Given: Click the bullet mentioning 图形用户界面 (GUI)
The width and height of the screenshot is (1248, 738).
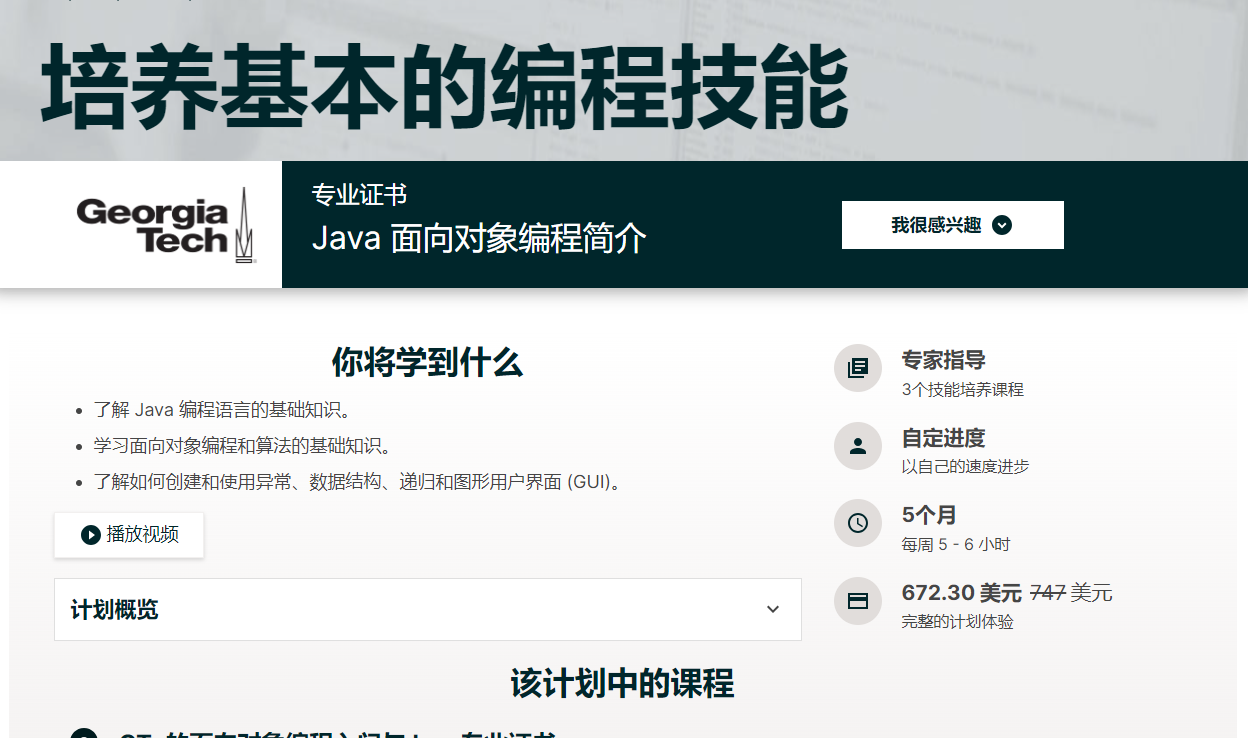Looking at the screenshot, I should pos(360,482).
